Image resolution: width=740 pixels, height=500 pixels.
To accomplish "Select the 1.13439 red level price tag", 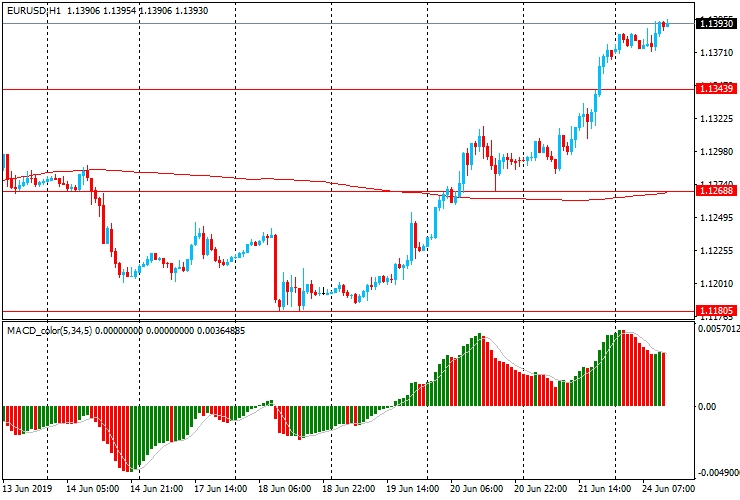I will [716, 89].
